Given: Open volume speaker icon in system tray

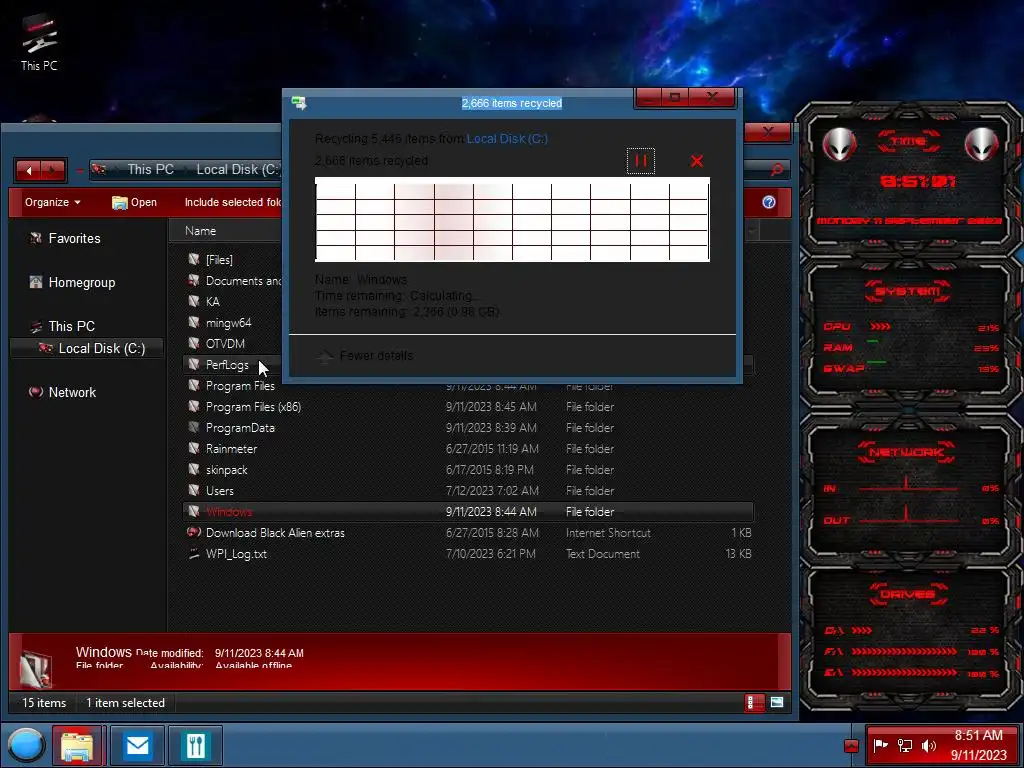Looking at the screenshot, I should click(929, 746).
